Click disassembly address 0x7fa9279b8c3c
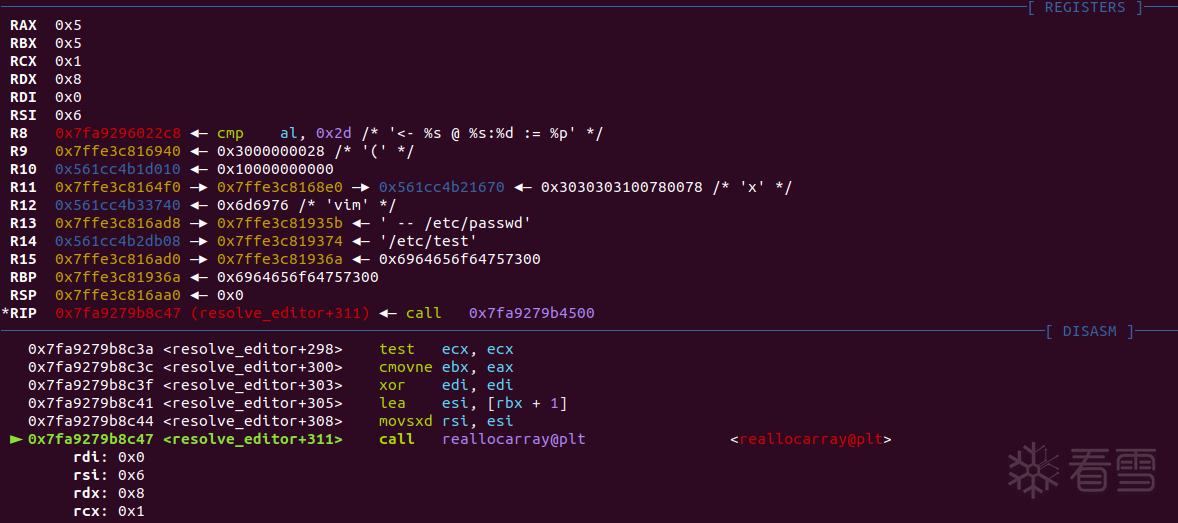The width and height of the screenshot is (1178, 523). click(92, 367)
